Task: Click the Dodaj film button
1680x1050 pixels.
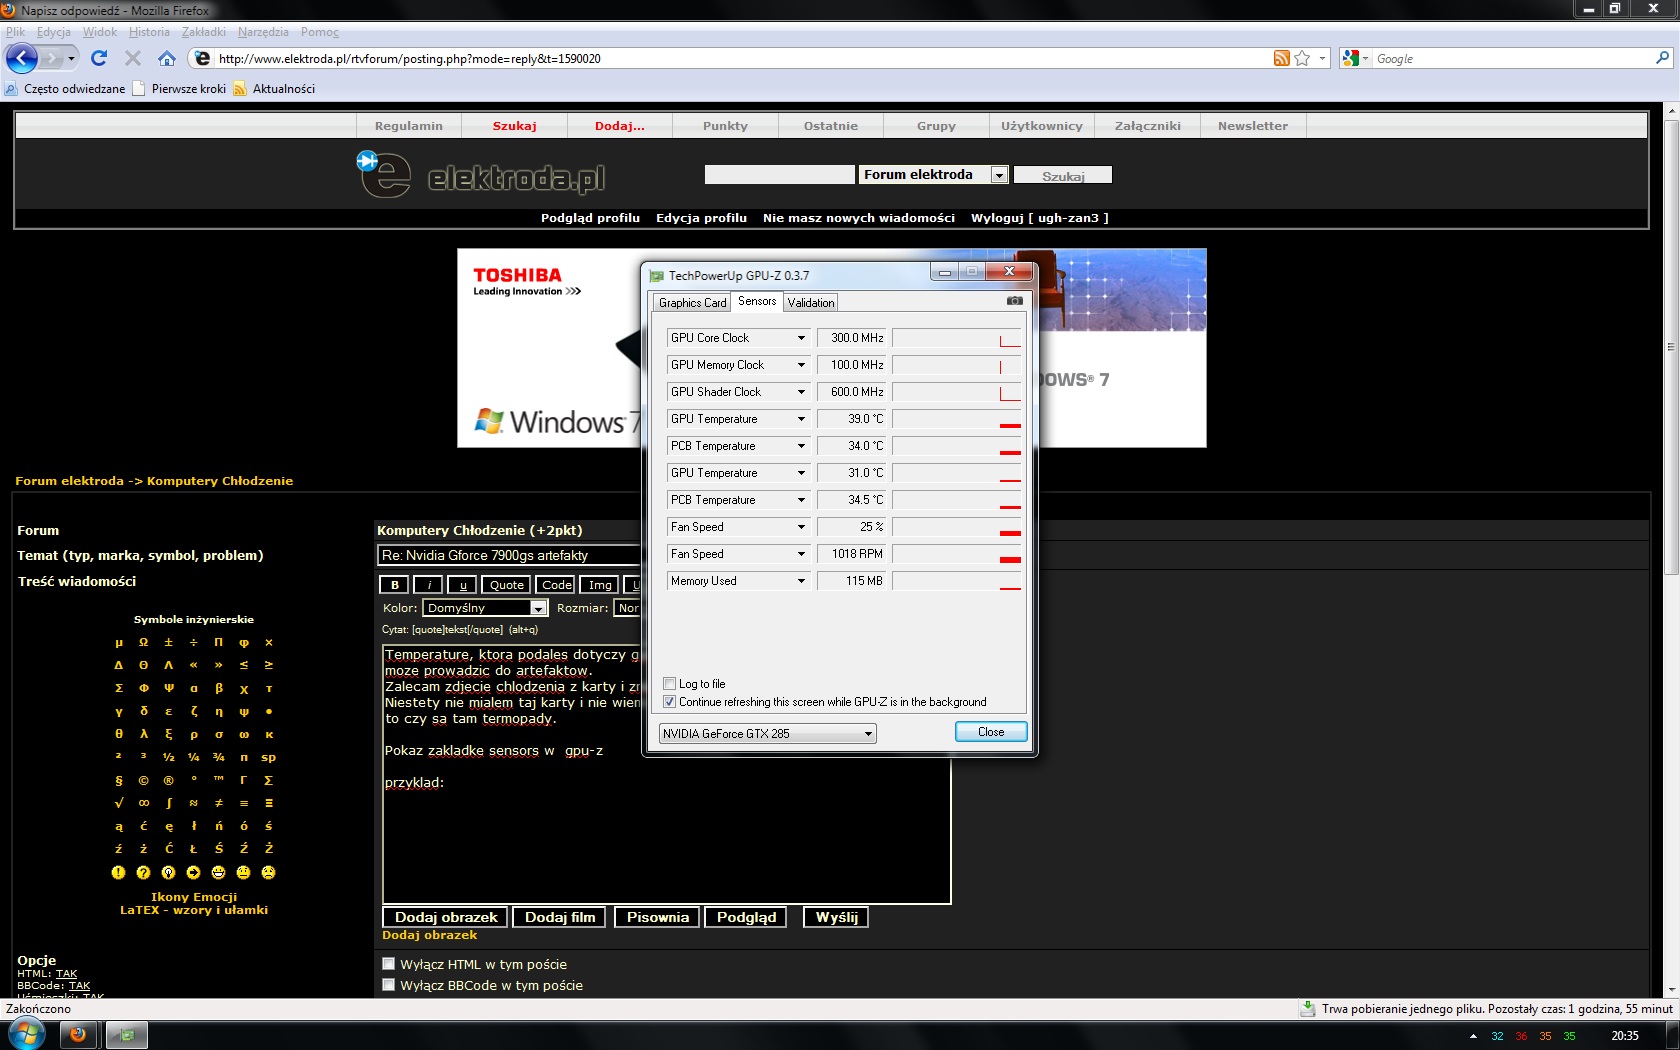Action: (560, 917)
